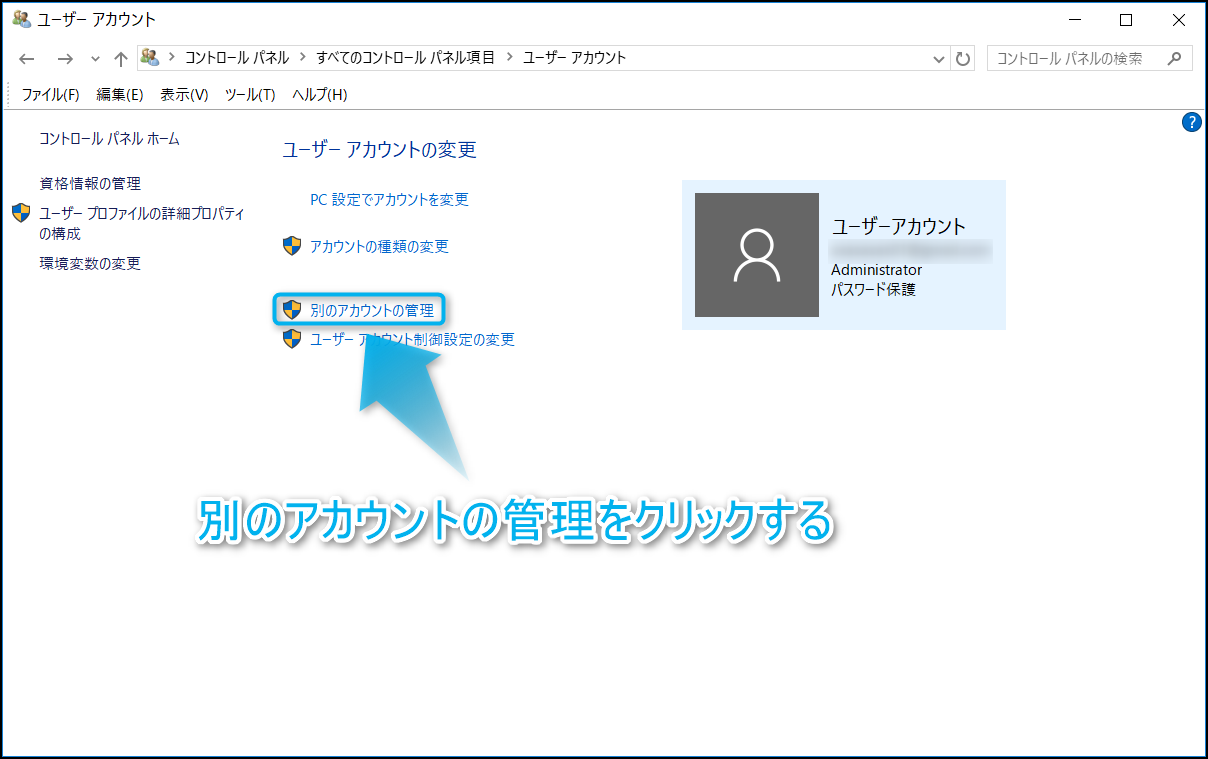Viewport: 1208px width, 759px height.
Task: Click the user accounts icon in the address bar
Action: (150, 57)
